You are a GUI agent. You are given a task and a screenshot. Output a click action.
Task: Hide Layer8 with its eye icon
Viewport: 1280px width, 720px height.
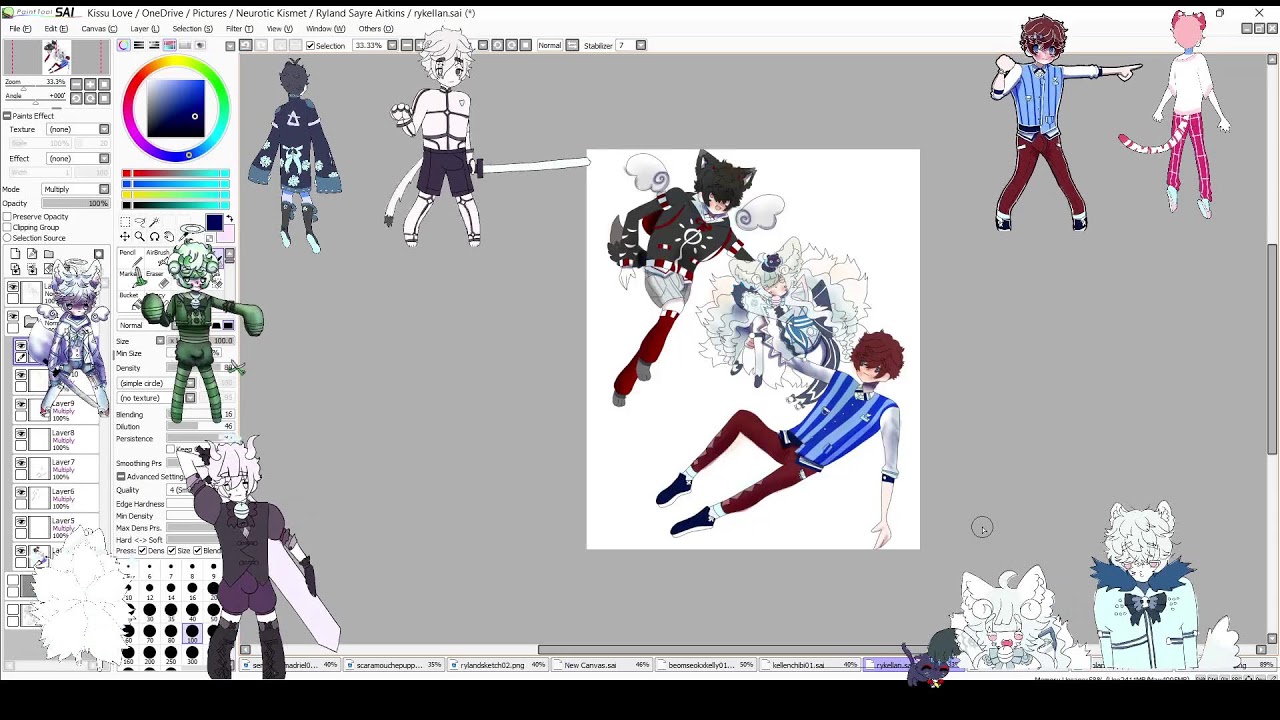(21, 434)
